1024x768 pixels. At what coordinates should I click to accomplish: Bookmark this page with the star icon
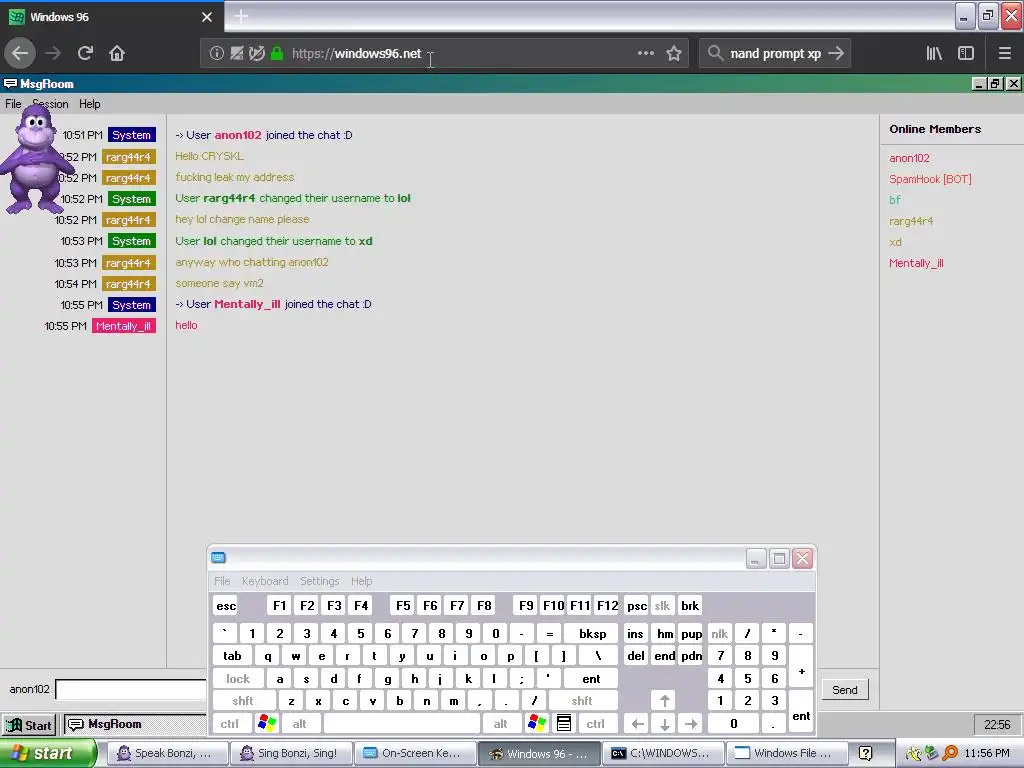[x=674, y=54]
